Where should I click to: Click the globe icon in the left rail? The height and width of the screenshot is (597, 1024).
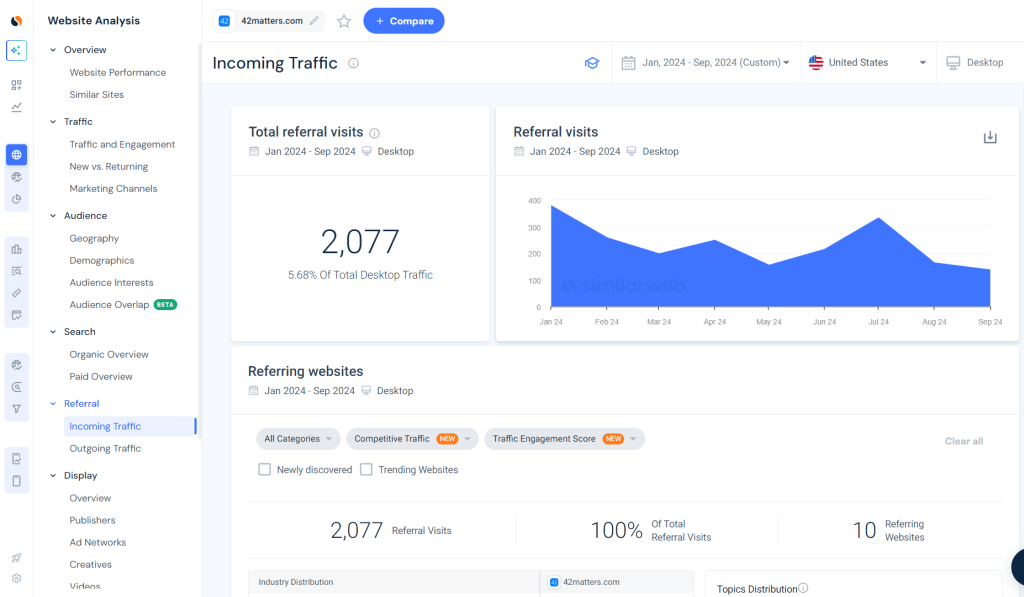pos(15,154)
